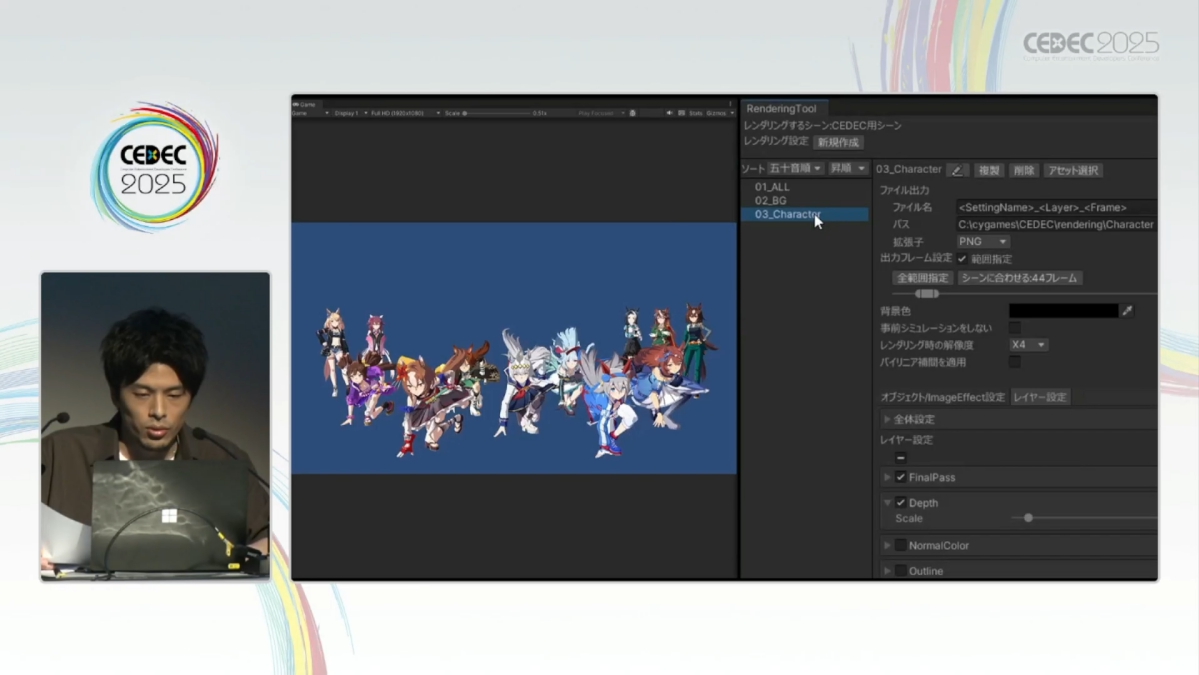The width and height of the screenshot is (1199, 675).
Task: Toggle the 範囲指定 checkbox
Action: 962,259
